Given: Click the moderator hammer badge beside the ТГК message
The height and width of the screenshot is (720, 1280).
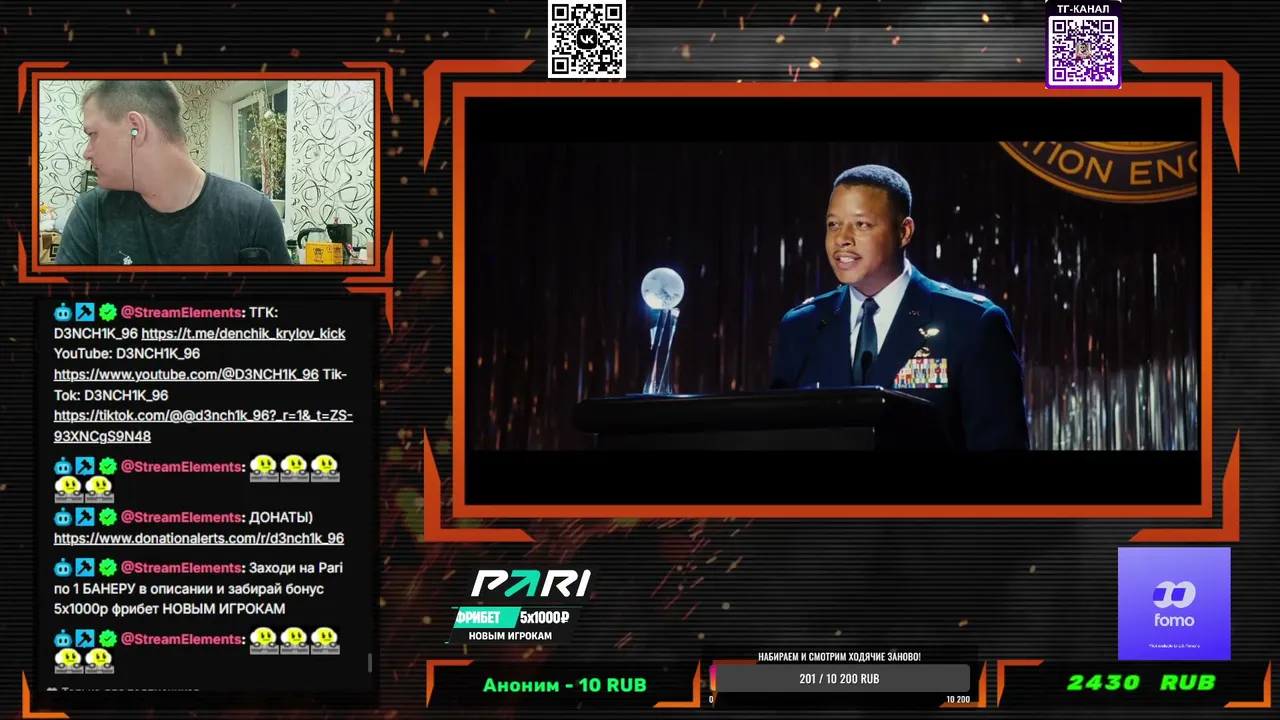Looking at the screenshot, I should tap(85, 312).
